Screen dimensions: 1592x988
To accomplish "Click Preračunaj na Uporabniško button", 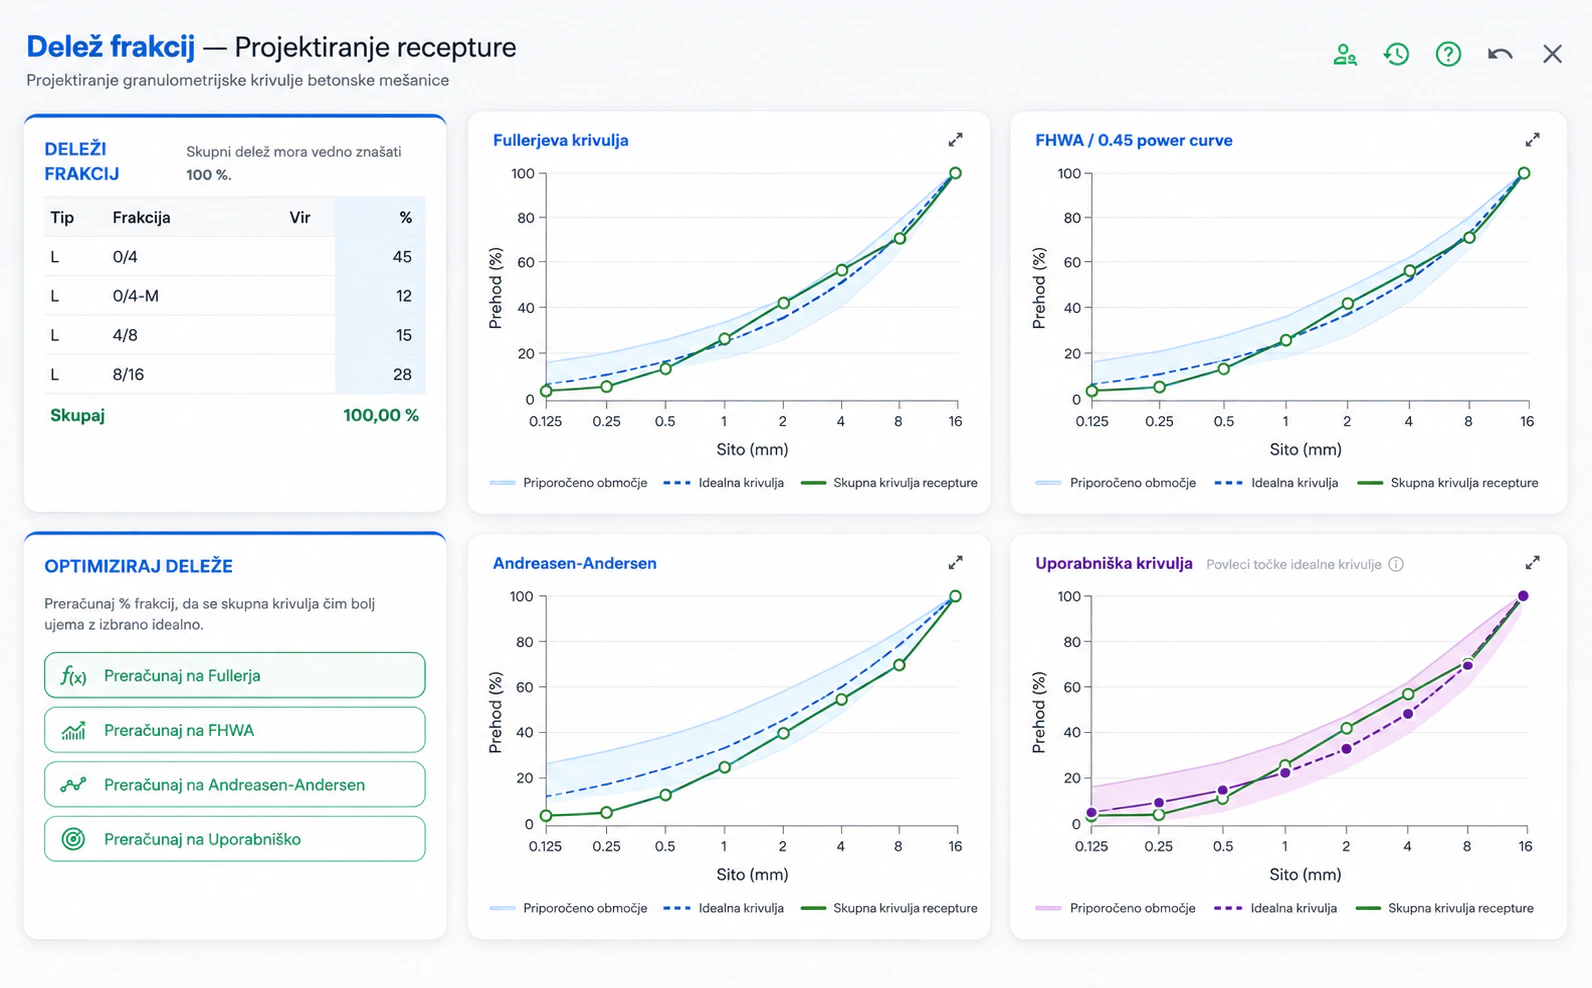I will (235, 839).
